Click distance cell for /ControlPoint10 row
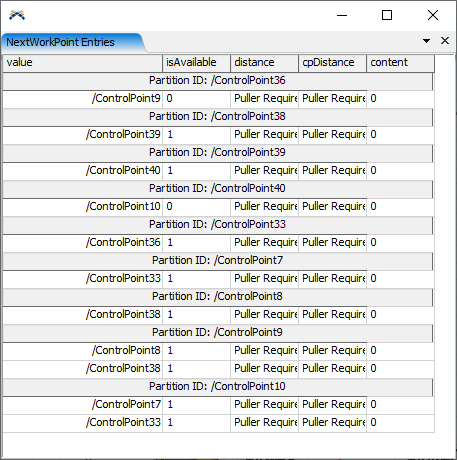 265,207
